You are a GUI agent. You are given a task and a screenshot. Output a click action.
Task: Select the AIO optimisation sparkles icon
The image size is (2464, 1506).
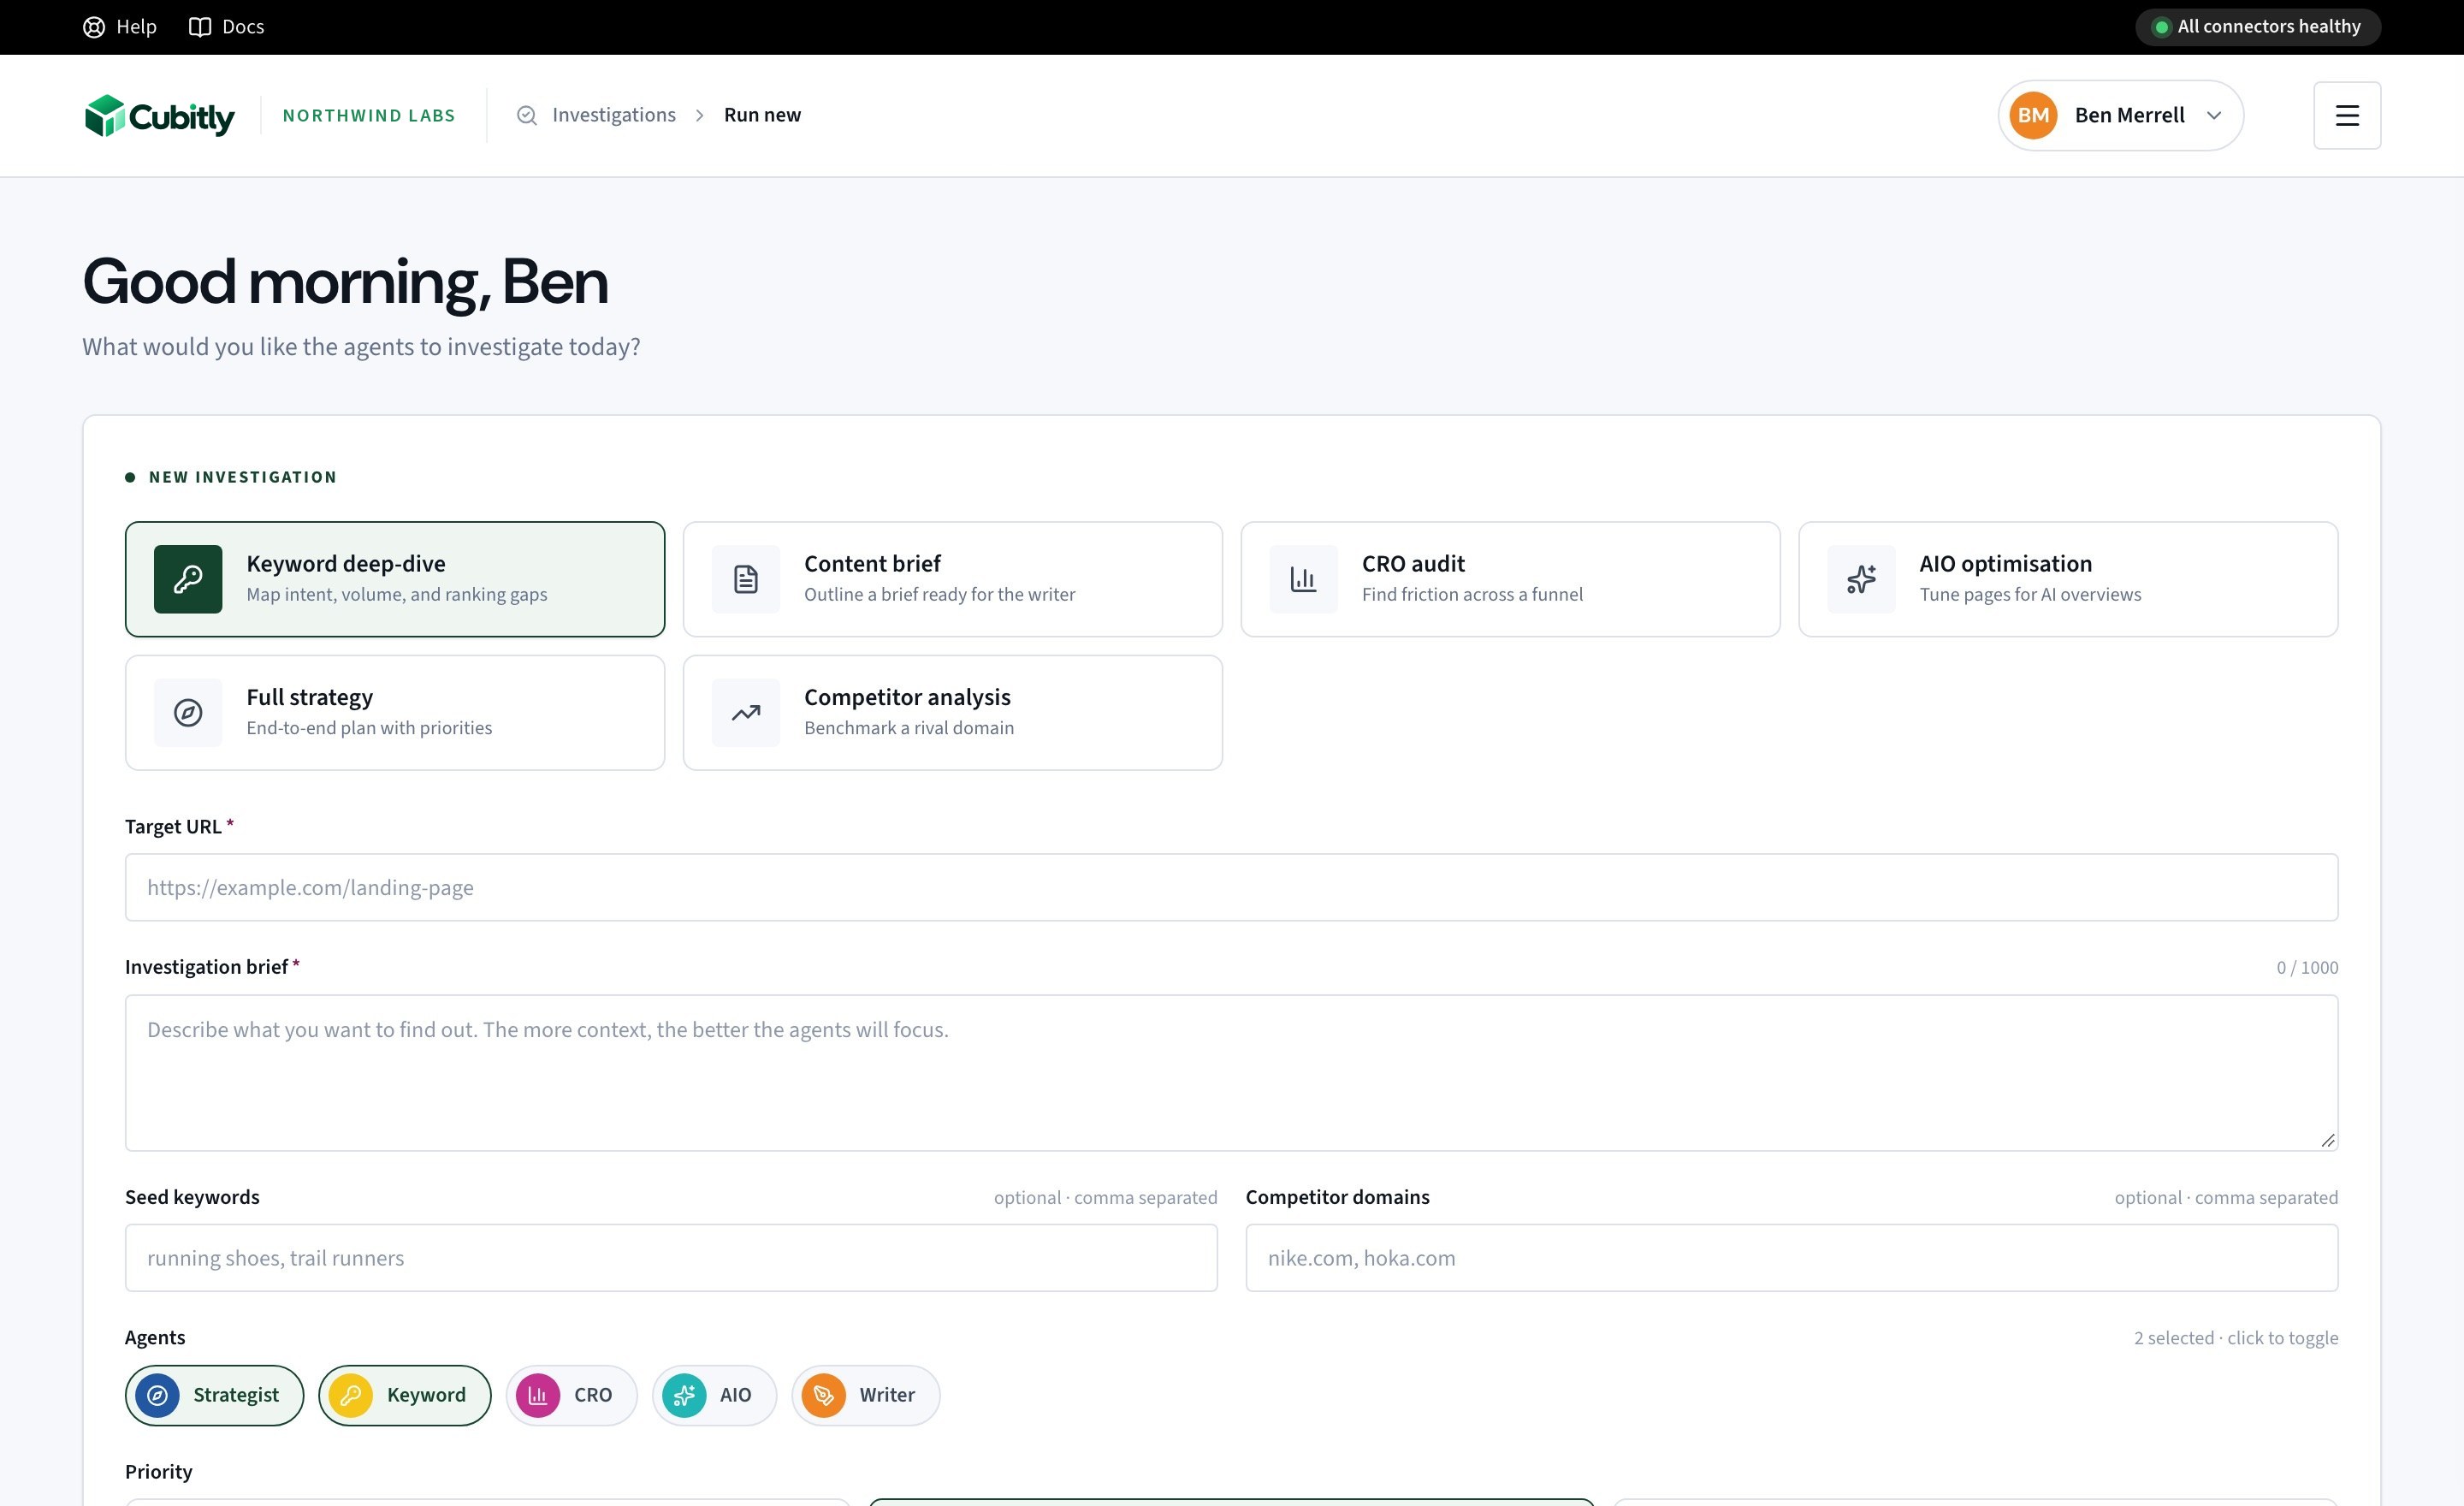pyautogui.click(x=1861, y=579)
